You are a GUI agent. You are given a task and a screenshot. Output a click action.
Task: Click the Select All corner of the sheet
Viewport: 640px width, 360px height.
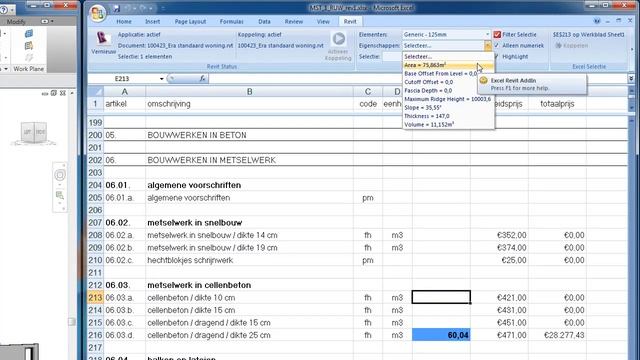click(x=96, y=91)
